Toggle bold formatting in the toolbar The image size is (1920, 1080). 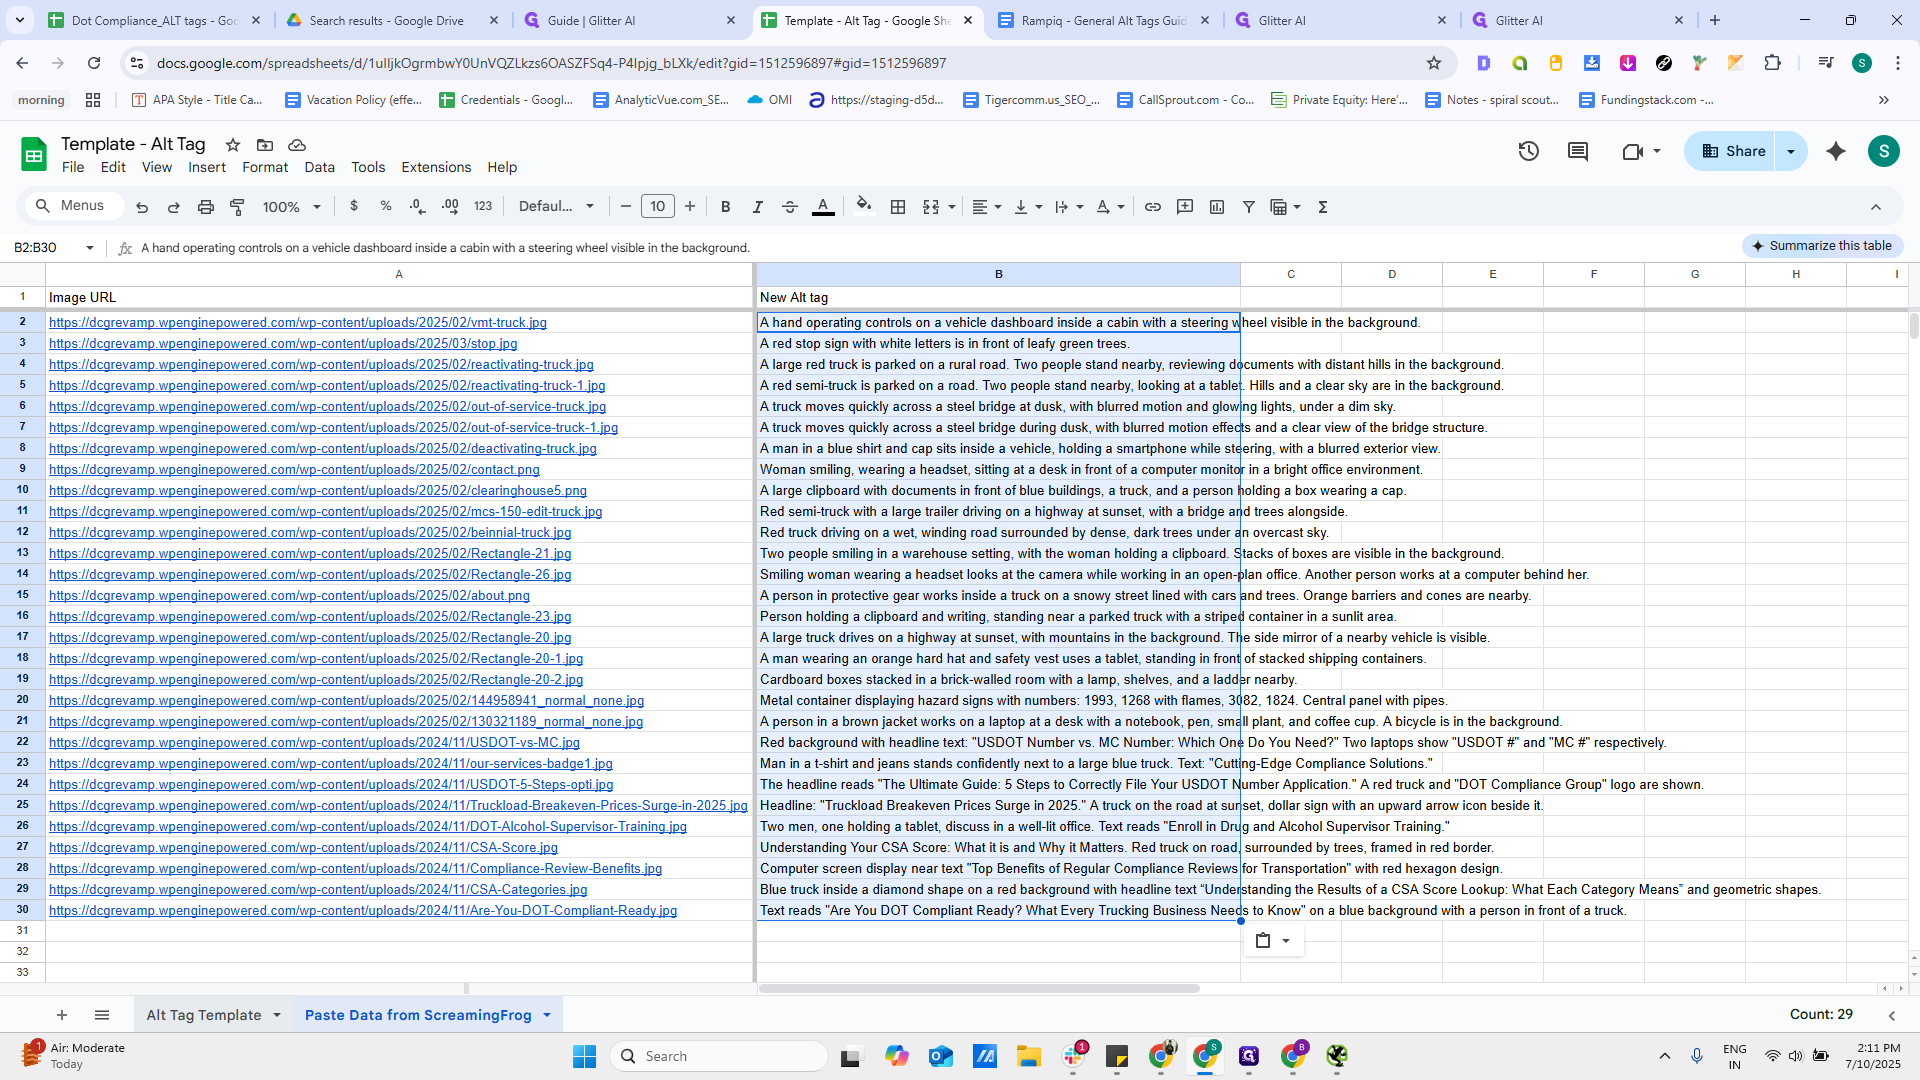click(x=726, y=206)
